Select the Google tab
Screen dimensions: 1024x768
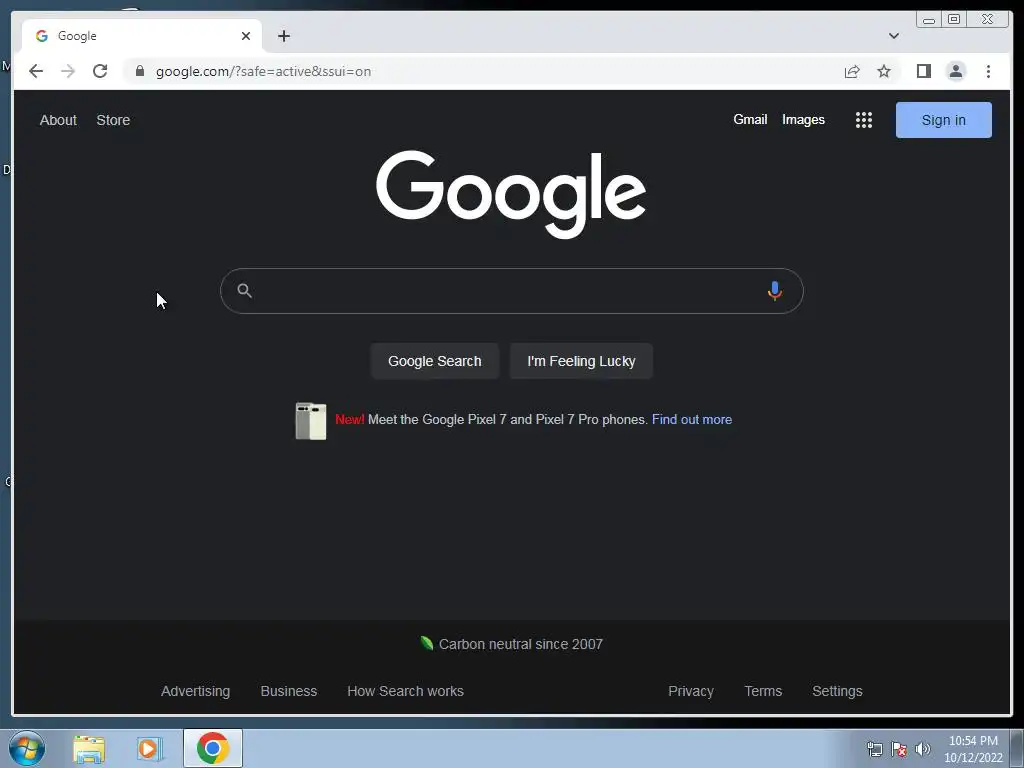pos(142,36)
